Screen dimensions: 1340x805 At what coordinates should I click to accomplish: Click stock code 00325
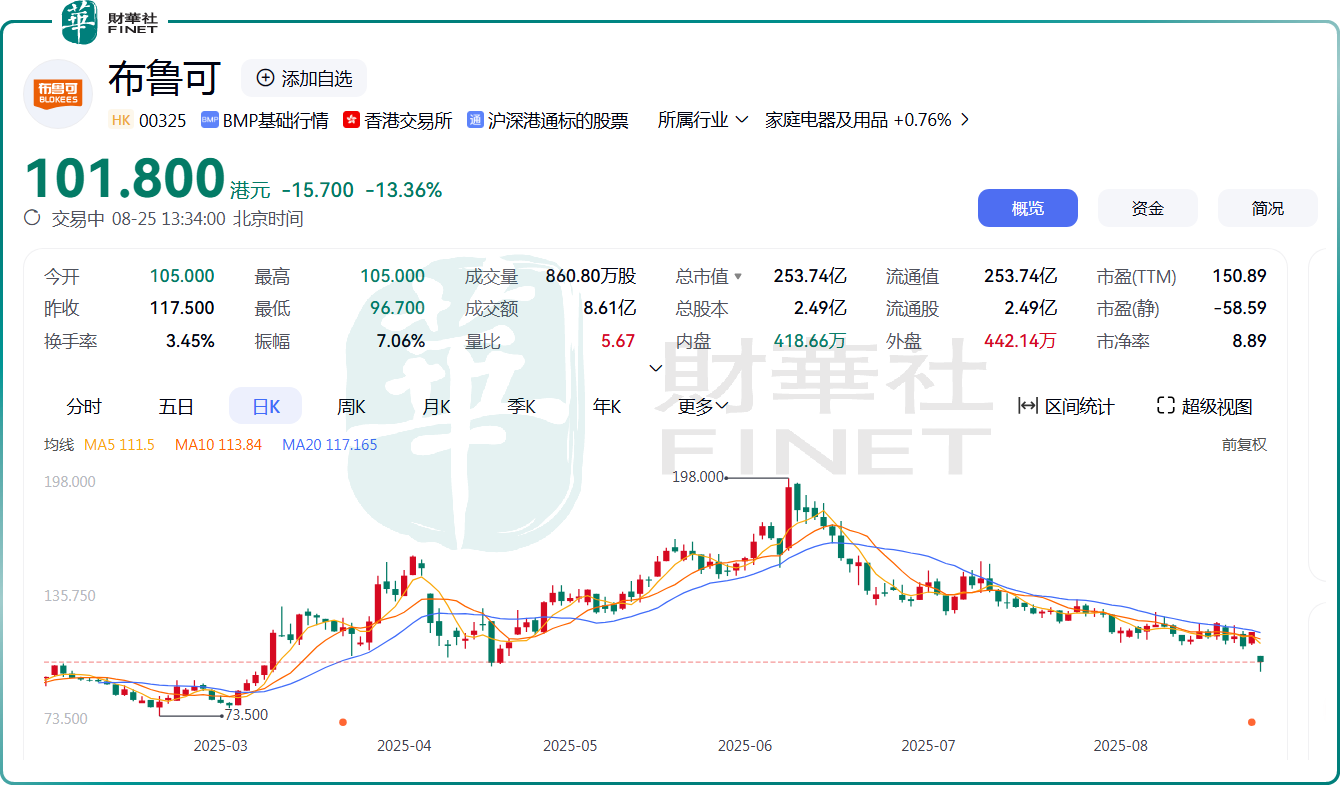162,120
